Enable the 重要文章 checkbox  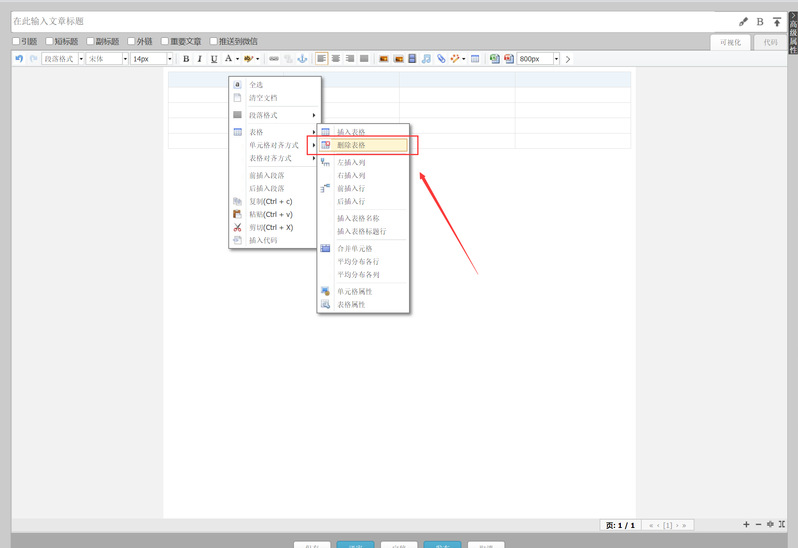point(165,41)
